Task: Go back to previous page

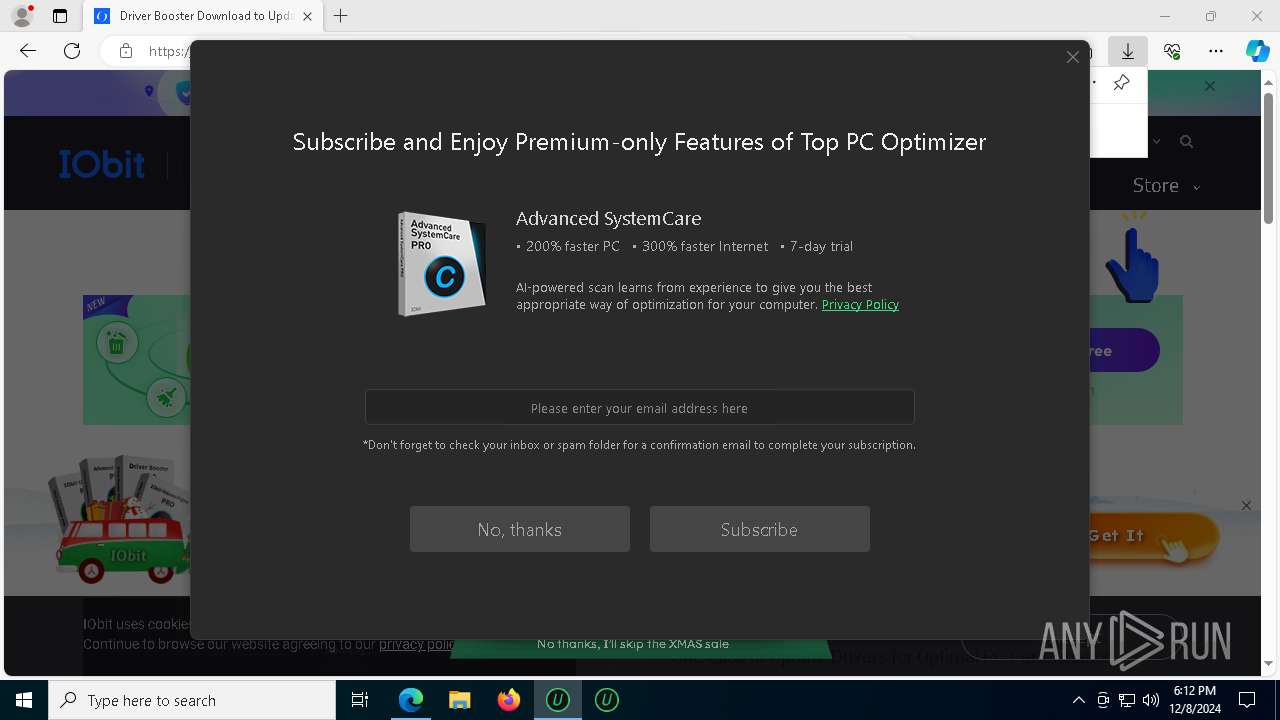Action: point(28,51)
